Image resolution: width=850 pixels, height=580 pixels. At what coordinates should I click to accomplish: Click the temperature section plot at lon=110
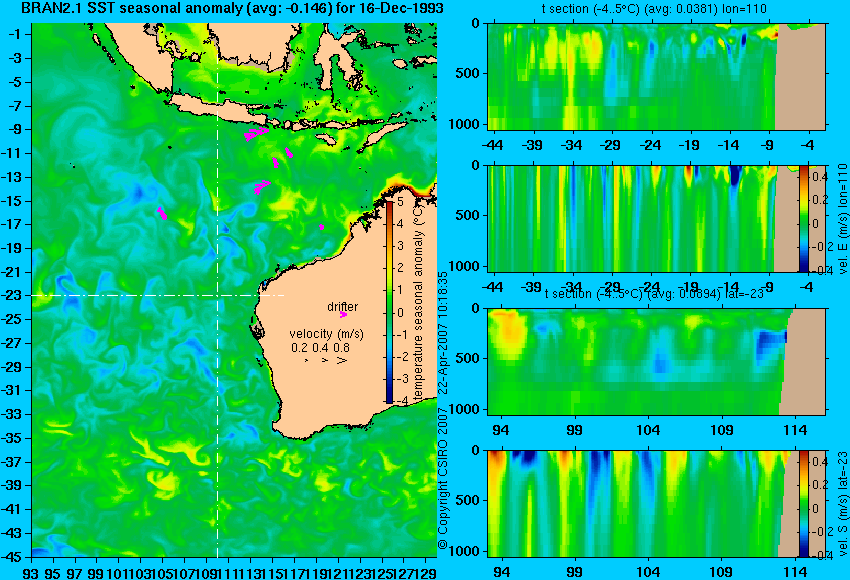coord(656,76)
